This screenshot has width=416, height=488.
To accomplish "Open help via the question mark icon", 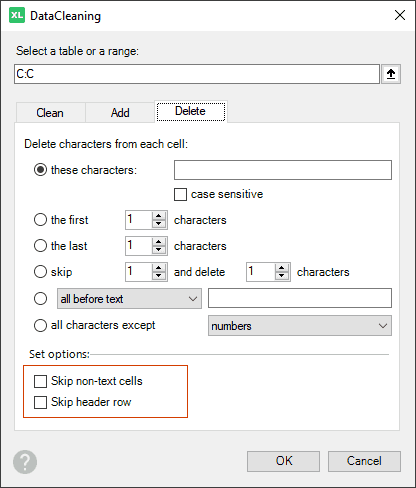I will pos(25,462).
